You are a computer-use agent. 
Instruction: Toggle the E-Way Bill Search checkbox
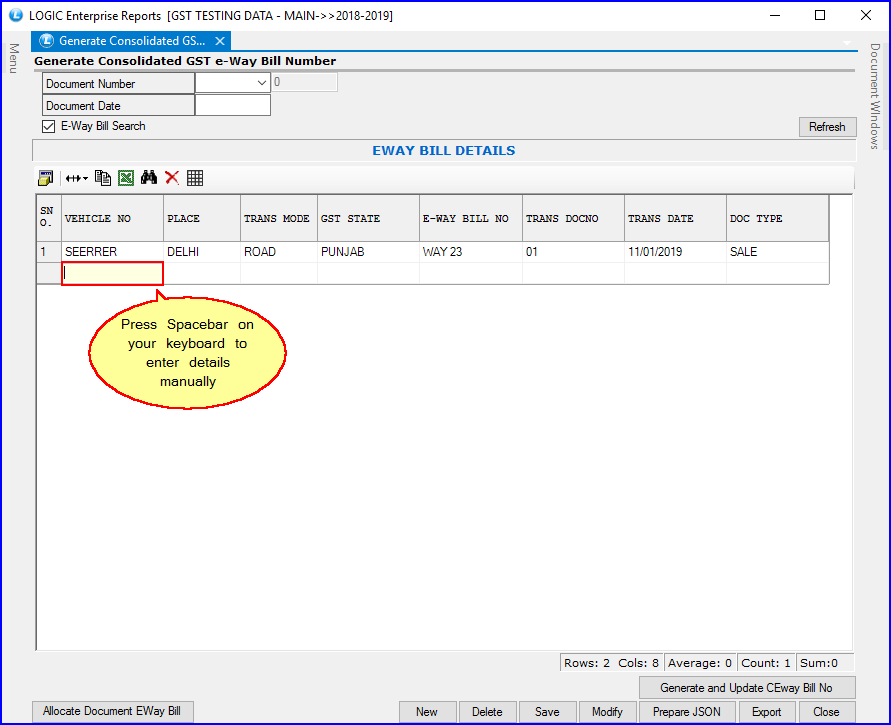(48, 126)
